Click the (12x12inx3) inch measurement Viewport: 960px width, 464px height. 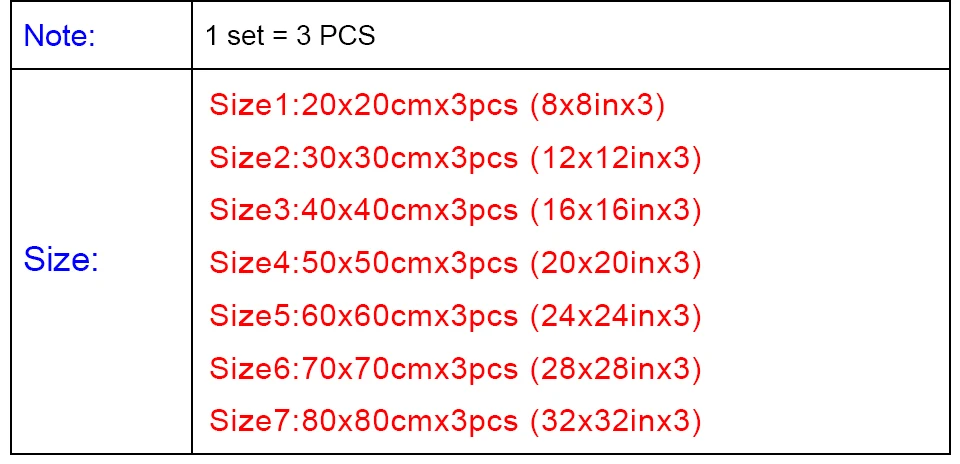(x=616, y=158)
